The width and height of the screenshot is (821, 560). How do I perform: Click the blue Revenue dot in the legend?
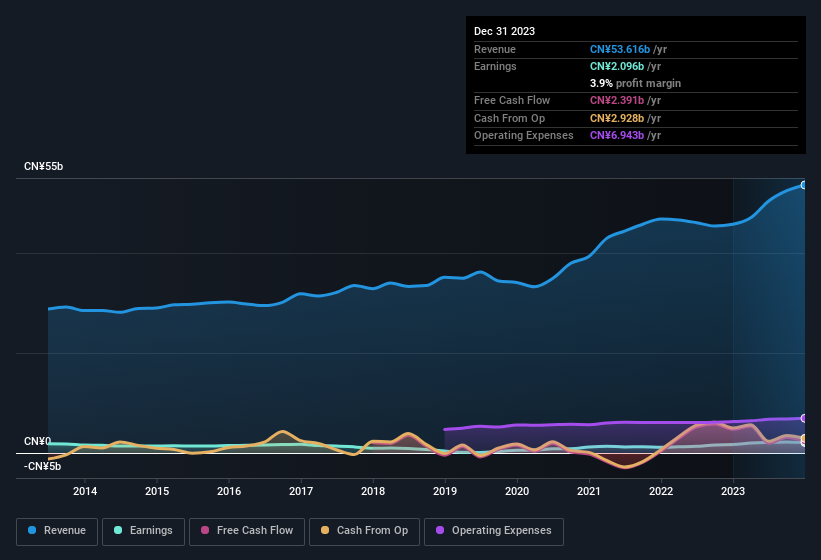(x=33, y=531)
